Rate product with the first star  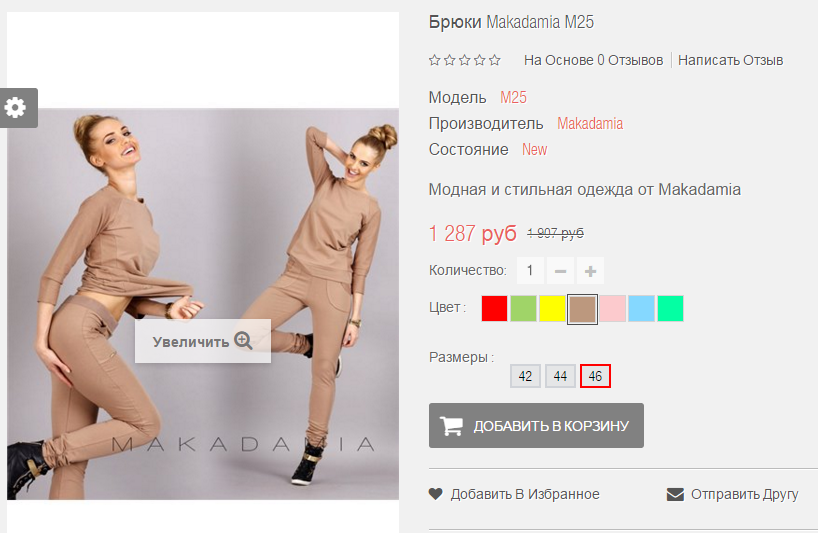[435, 60]
